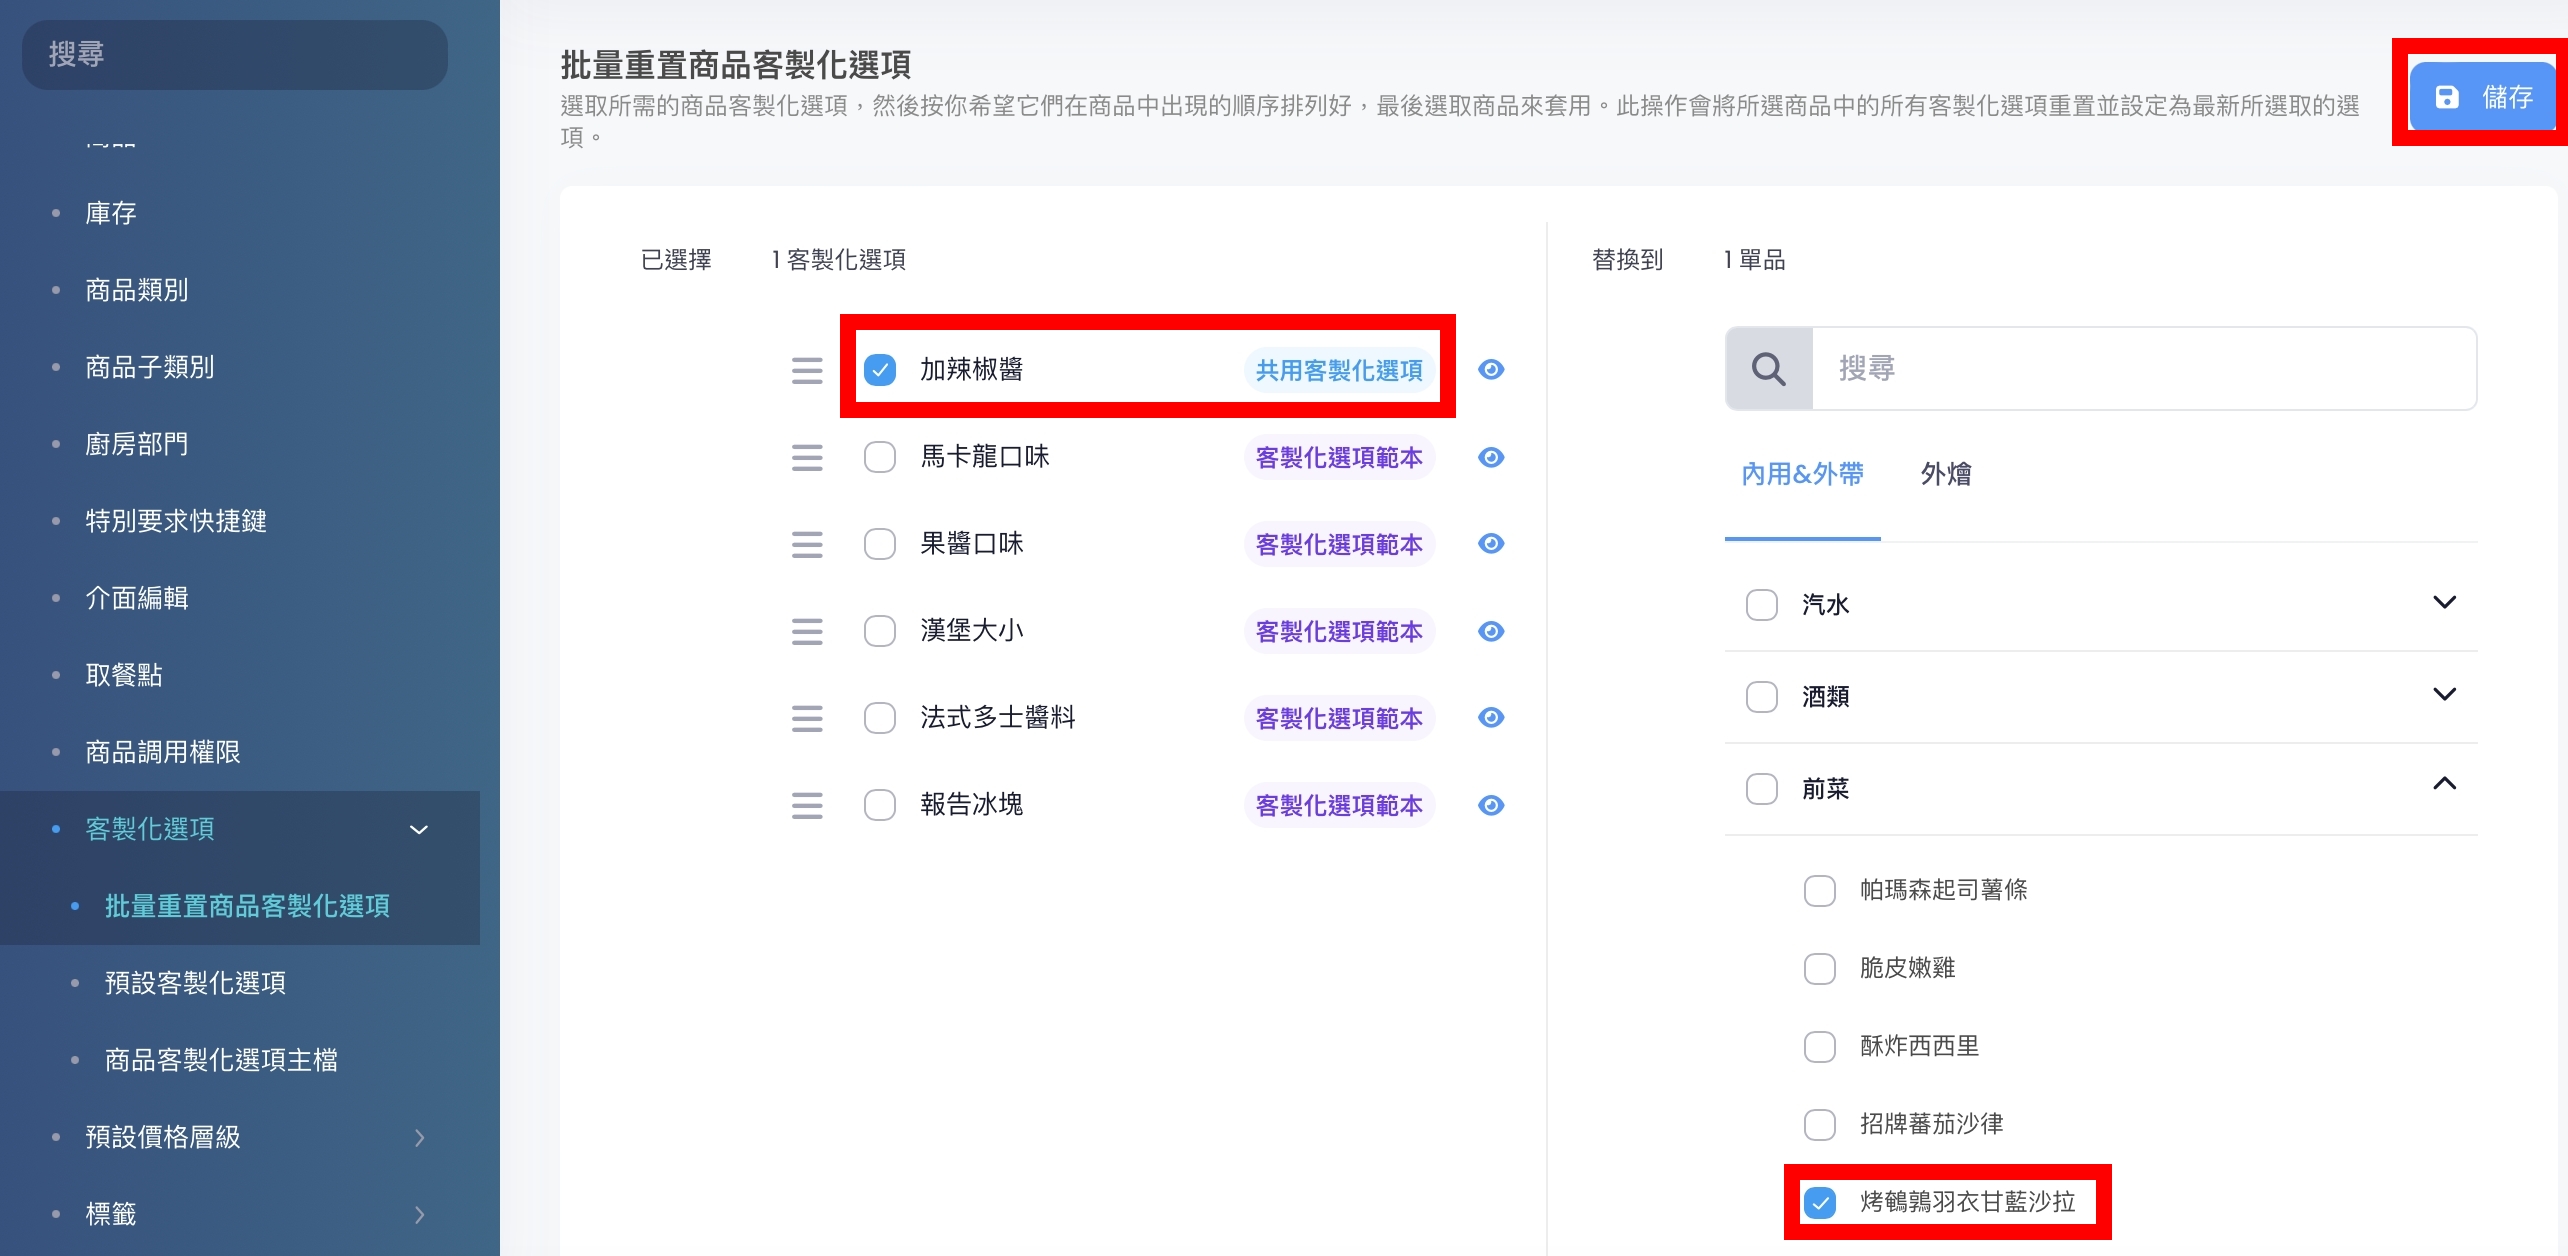
Task: Select the 前菜 category checkbox
Action: 1762,789
